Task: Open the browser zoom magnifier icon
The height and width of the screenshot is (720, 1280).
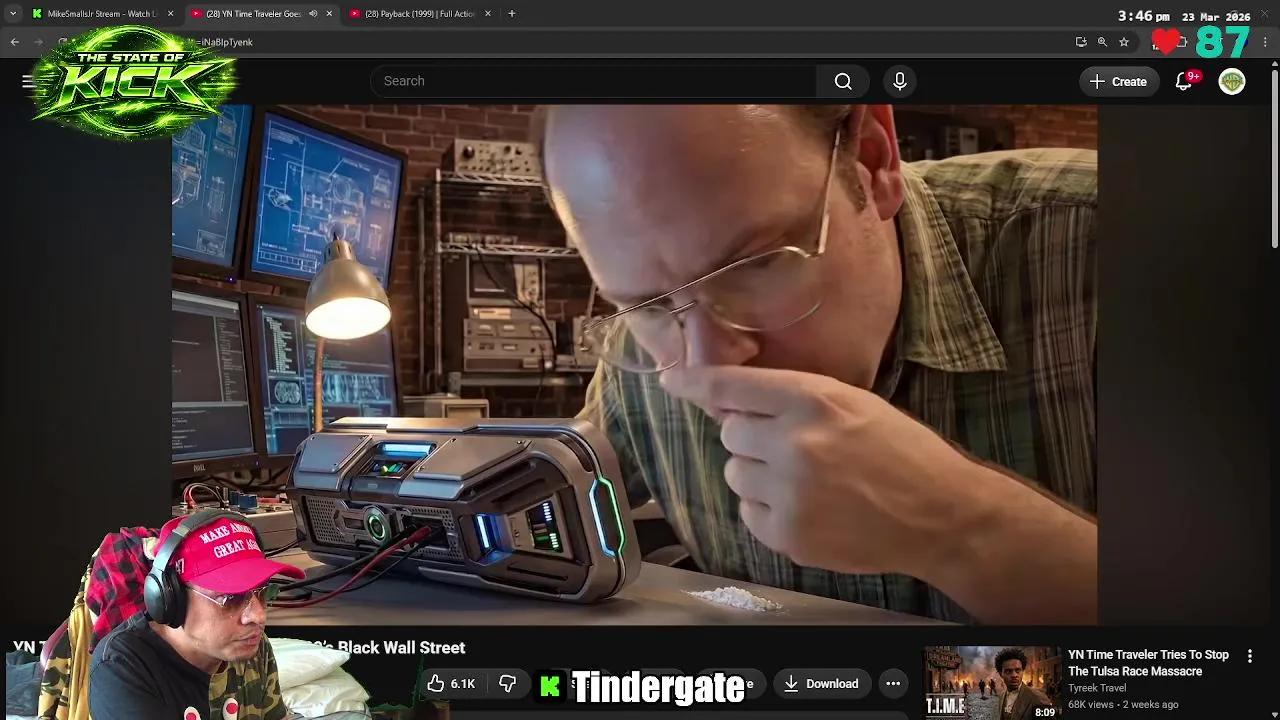Action: [1102, 42]
